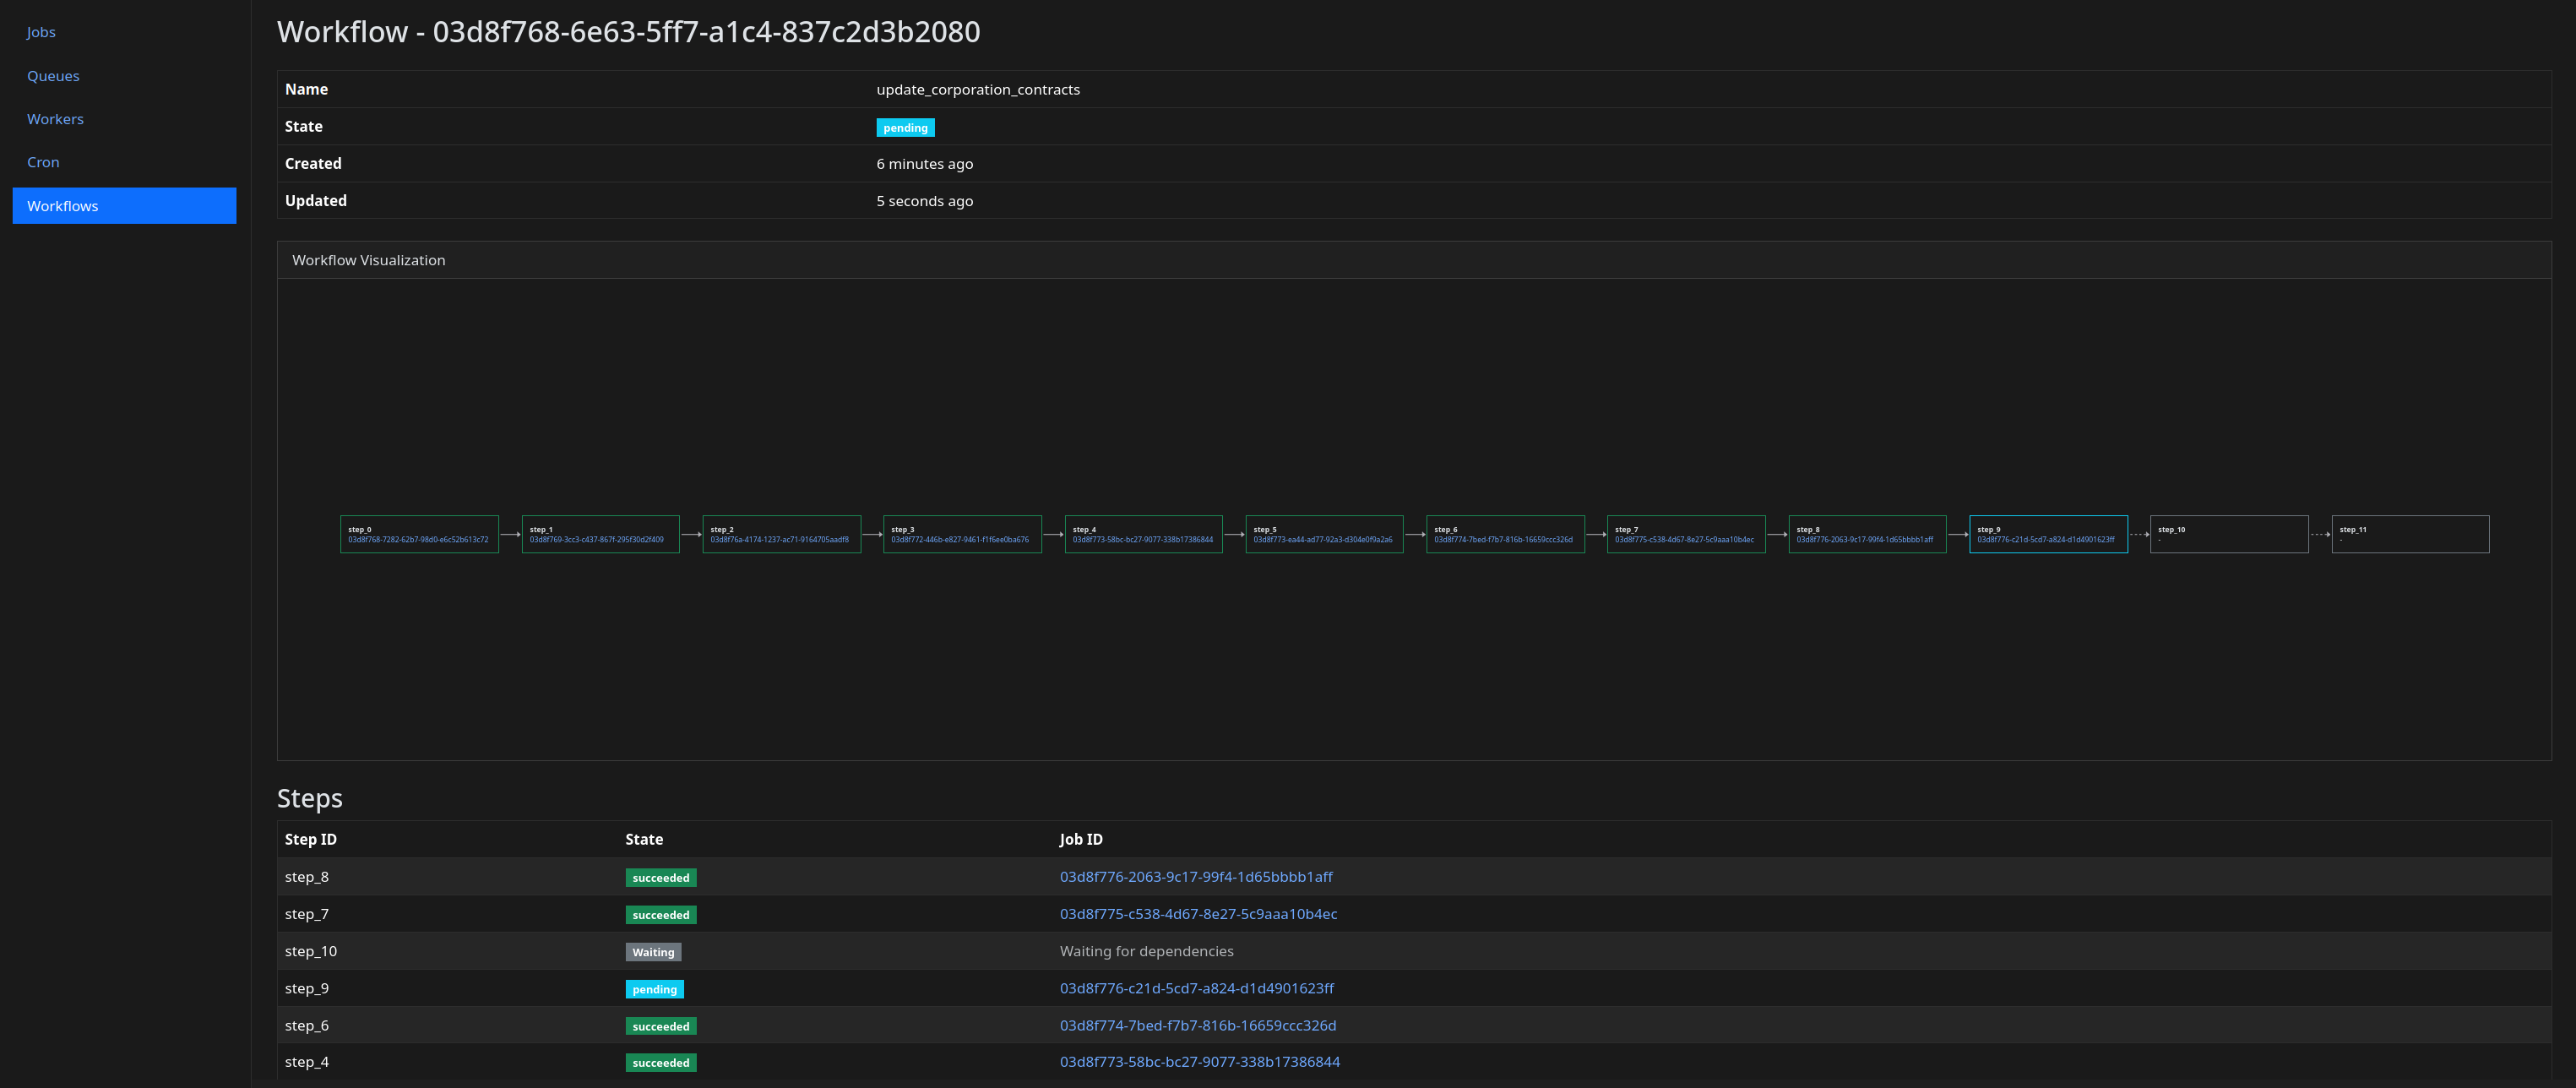The height and width of the screenshot is (1088, 2576).
Task: Open the step_5 node in diagram
Action: point(1324,534)
